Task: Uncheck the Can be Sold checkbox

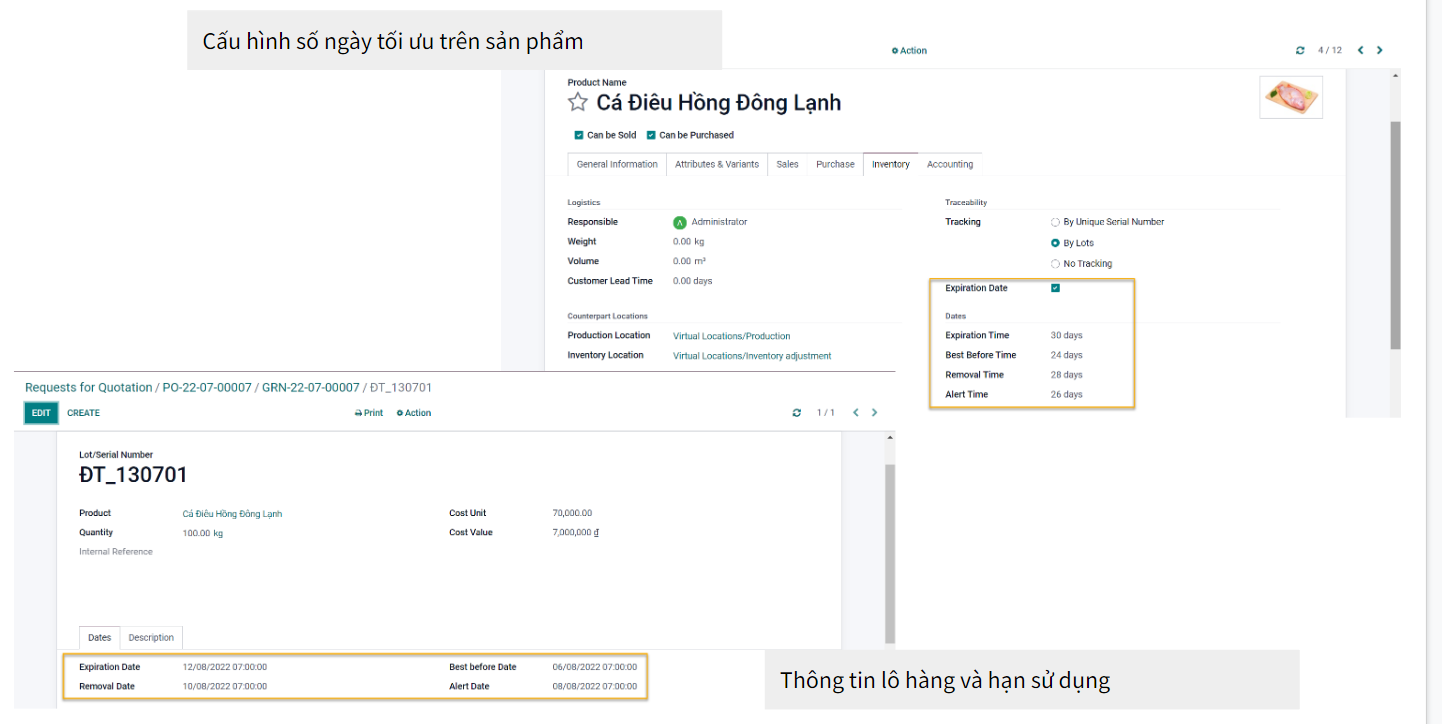Action: coord(579,135)
